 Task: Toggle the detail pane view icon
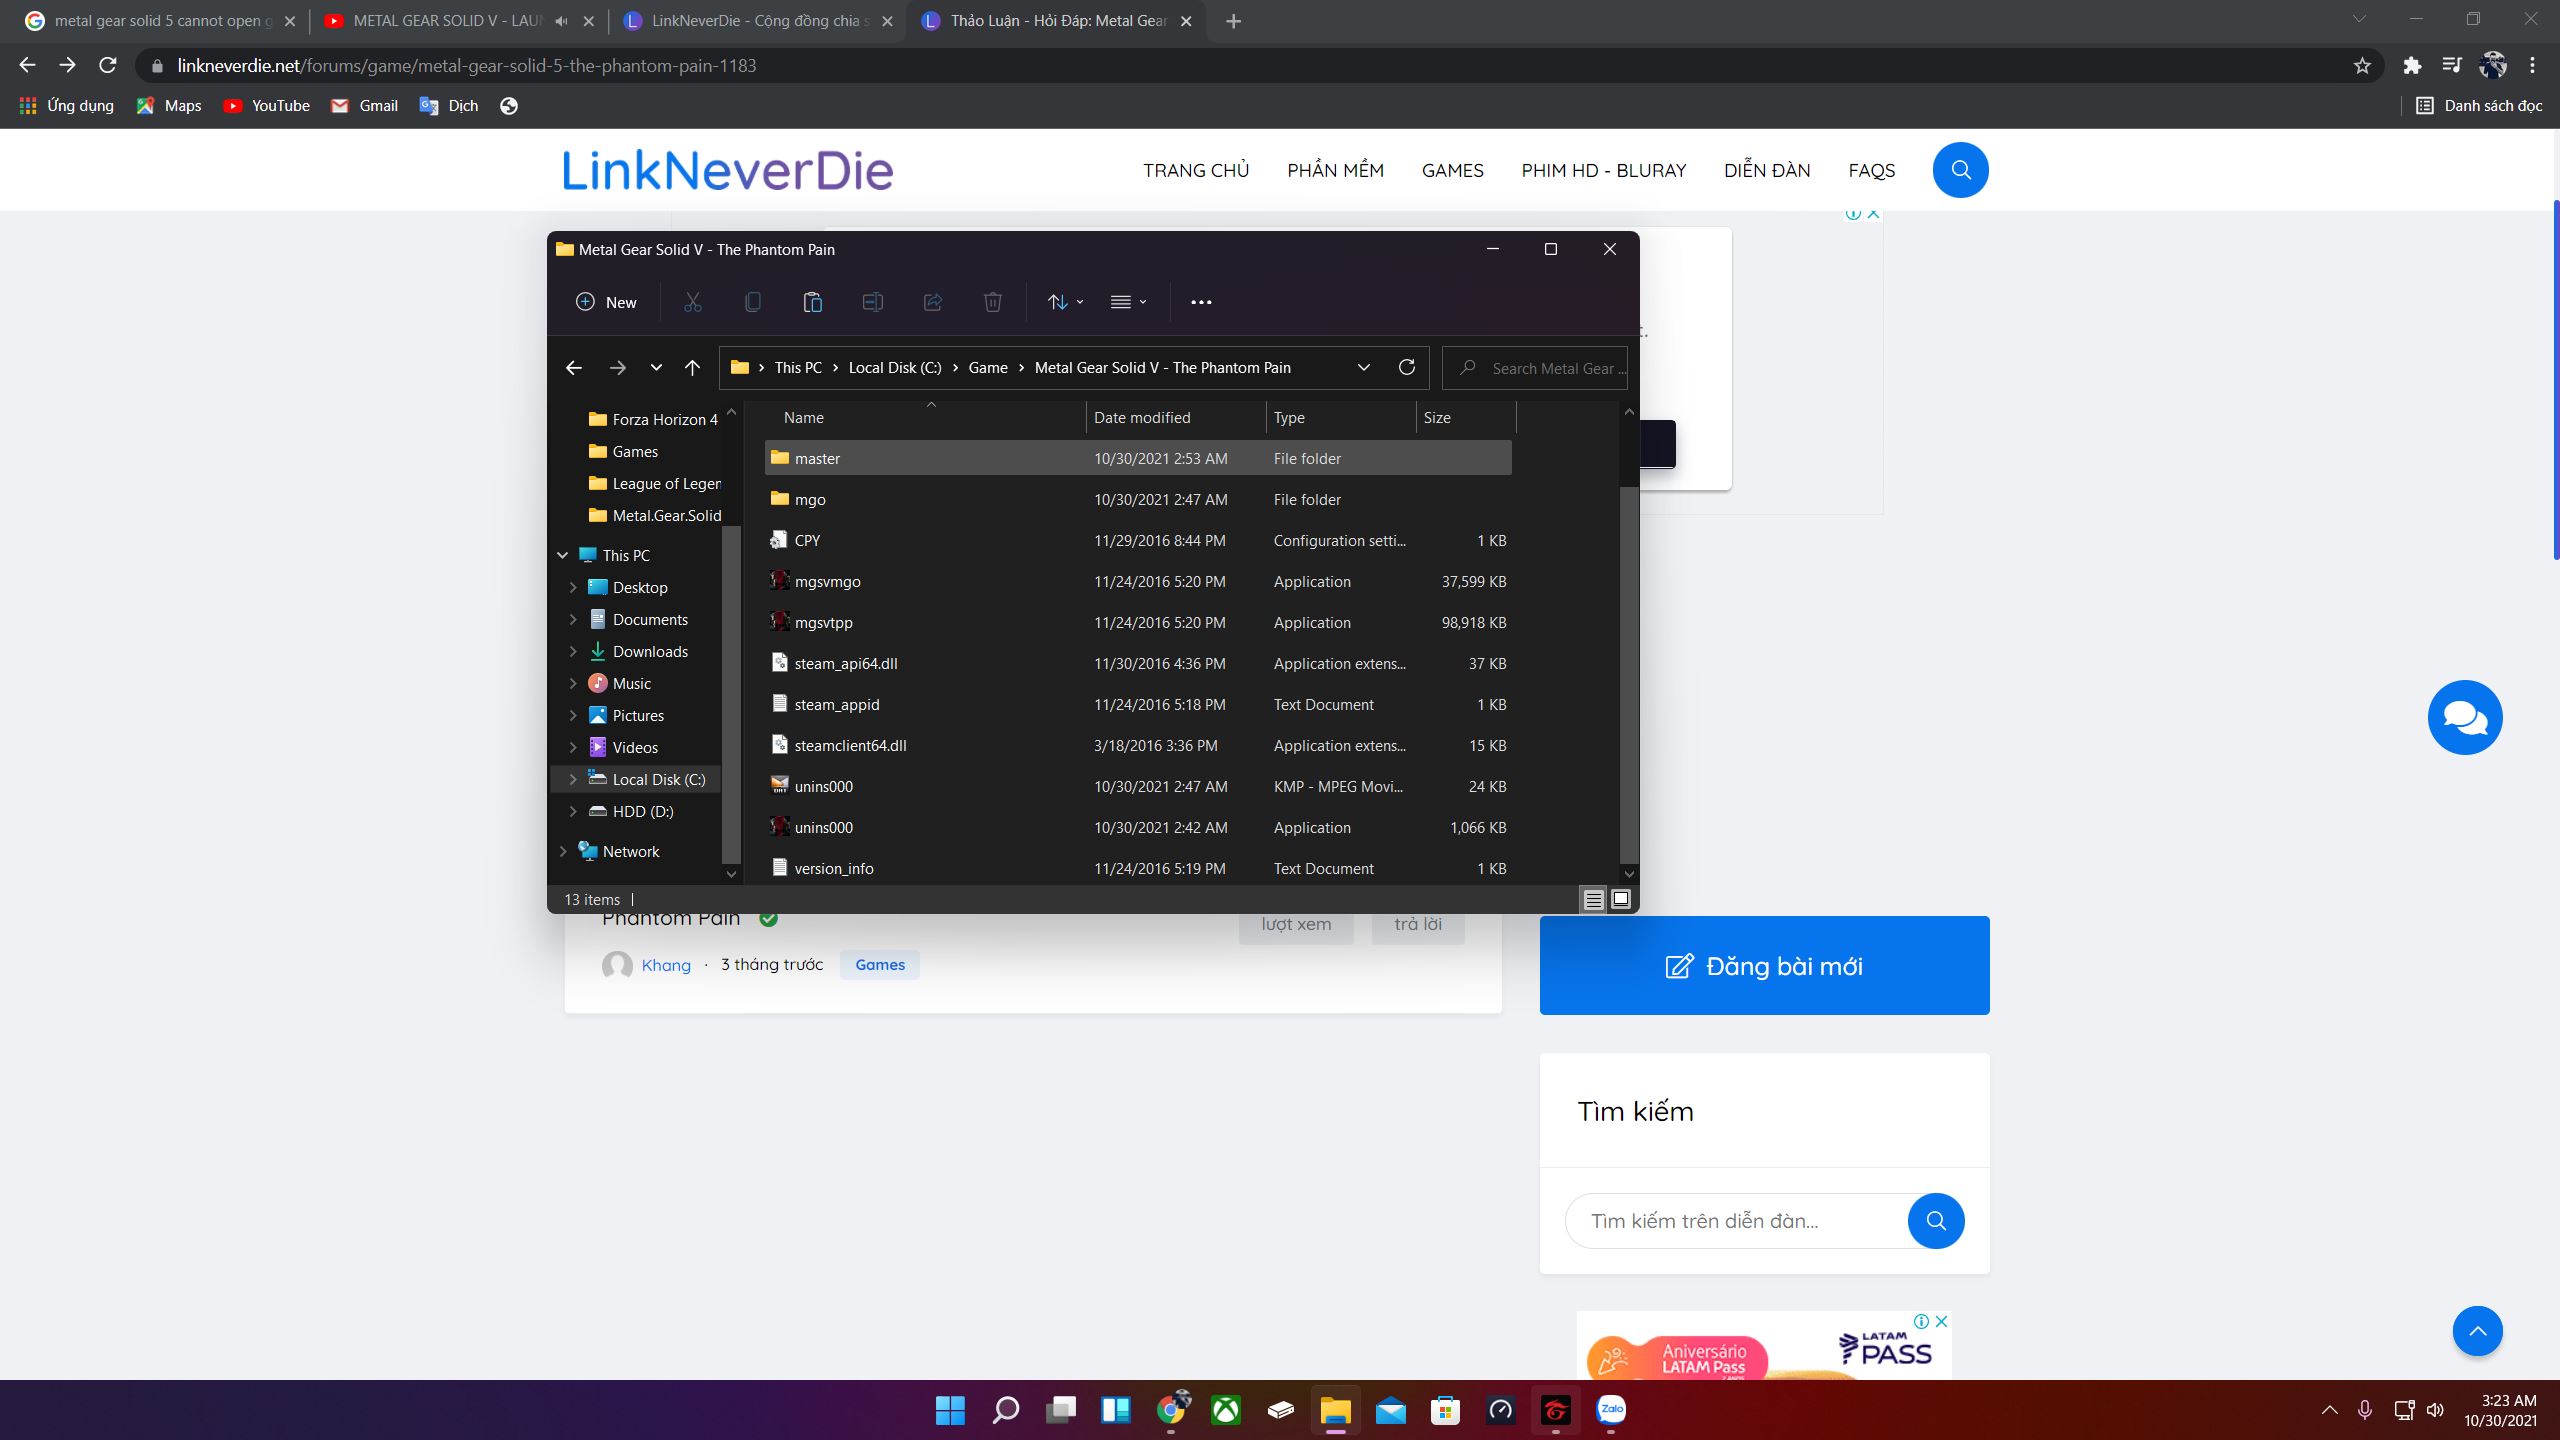[1621, 898]
